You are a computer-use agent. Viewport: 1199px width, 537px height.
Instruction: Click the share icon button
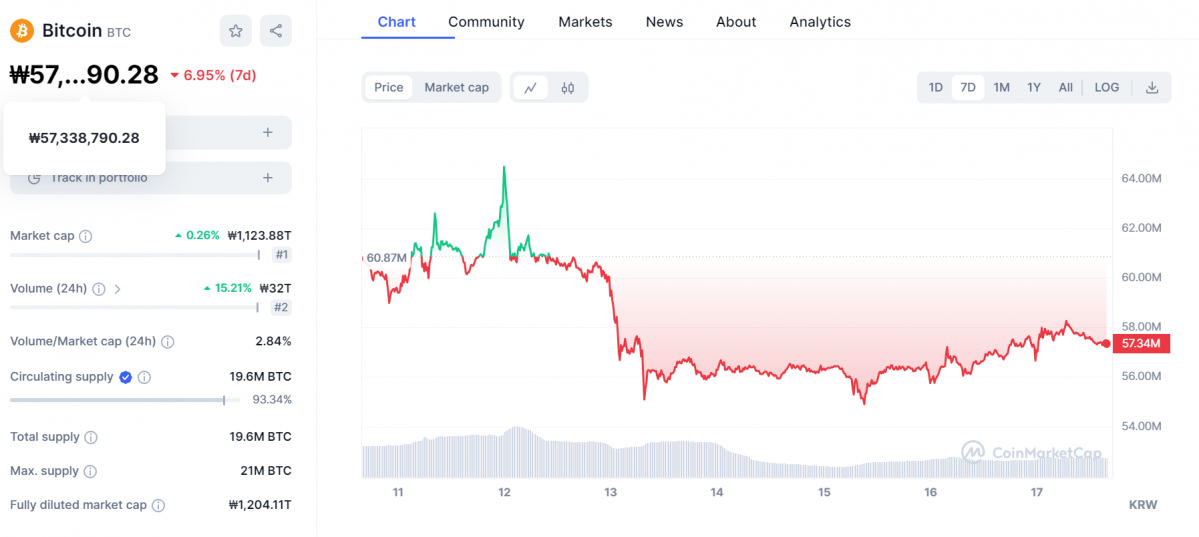click(x=276, y=31)
